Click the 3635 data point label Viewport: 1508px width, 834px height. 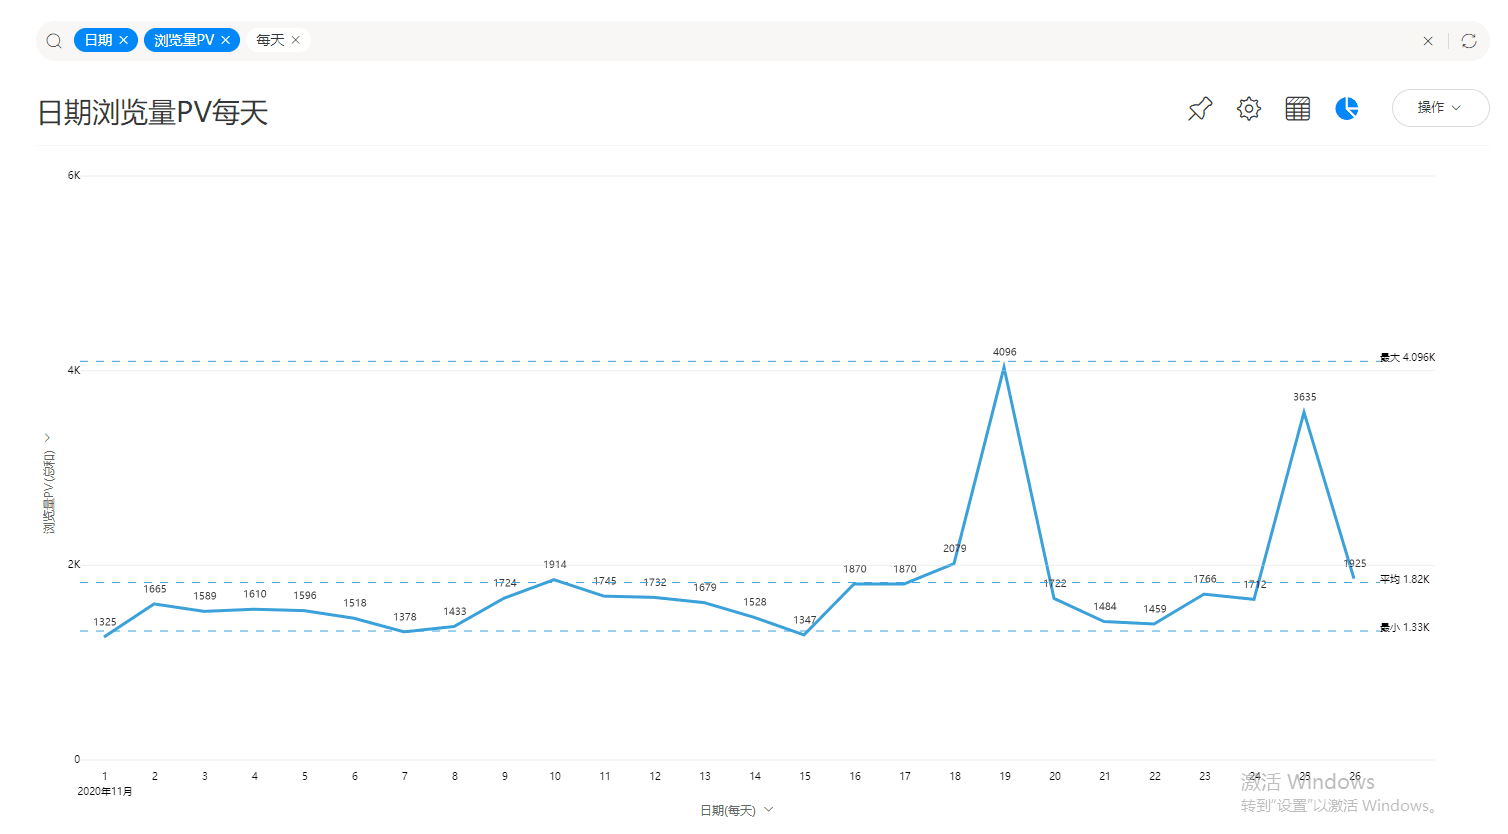(x=1305, y=397)
